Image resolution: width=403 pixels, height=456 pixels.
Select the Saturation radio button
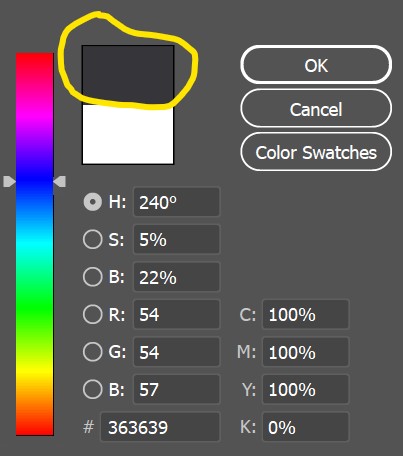point(92,239)
